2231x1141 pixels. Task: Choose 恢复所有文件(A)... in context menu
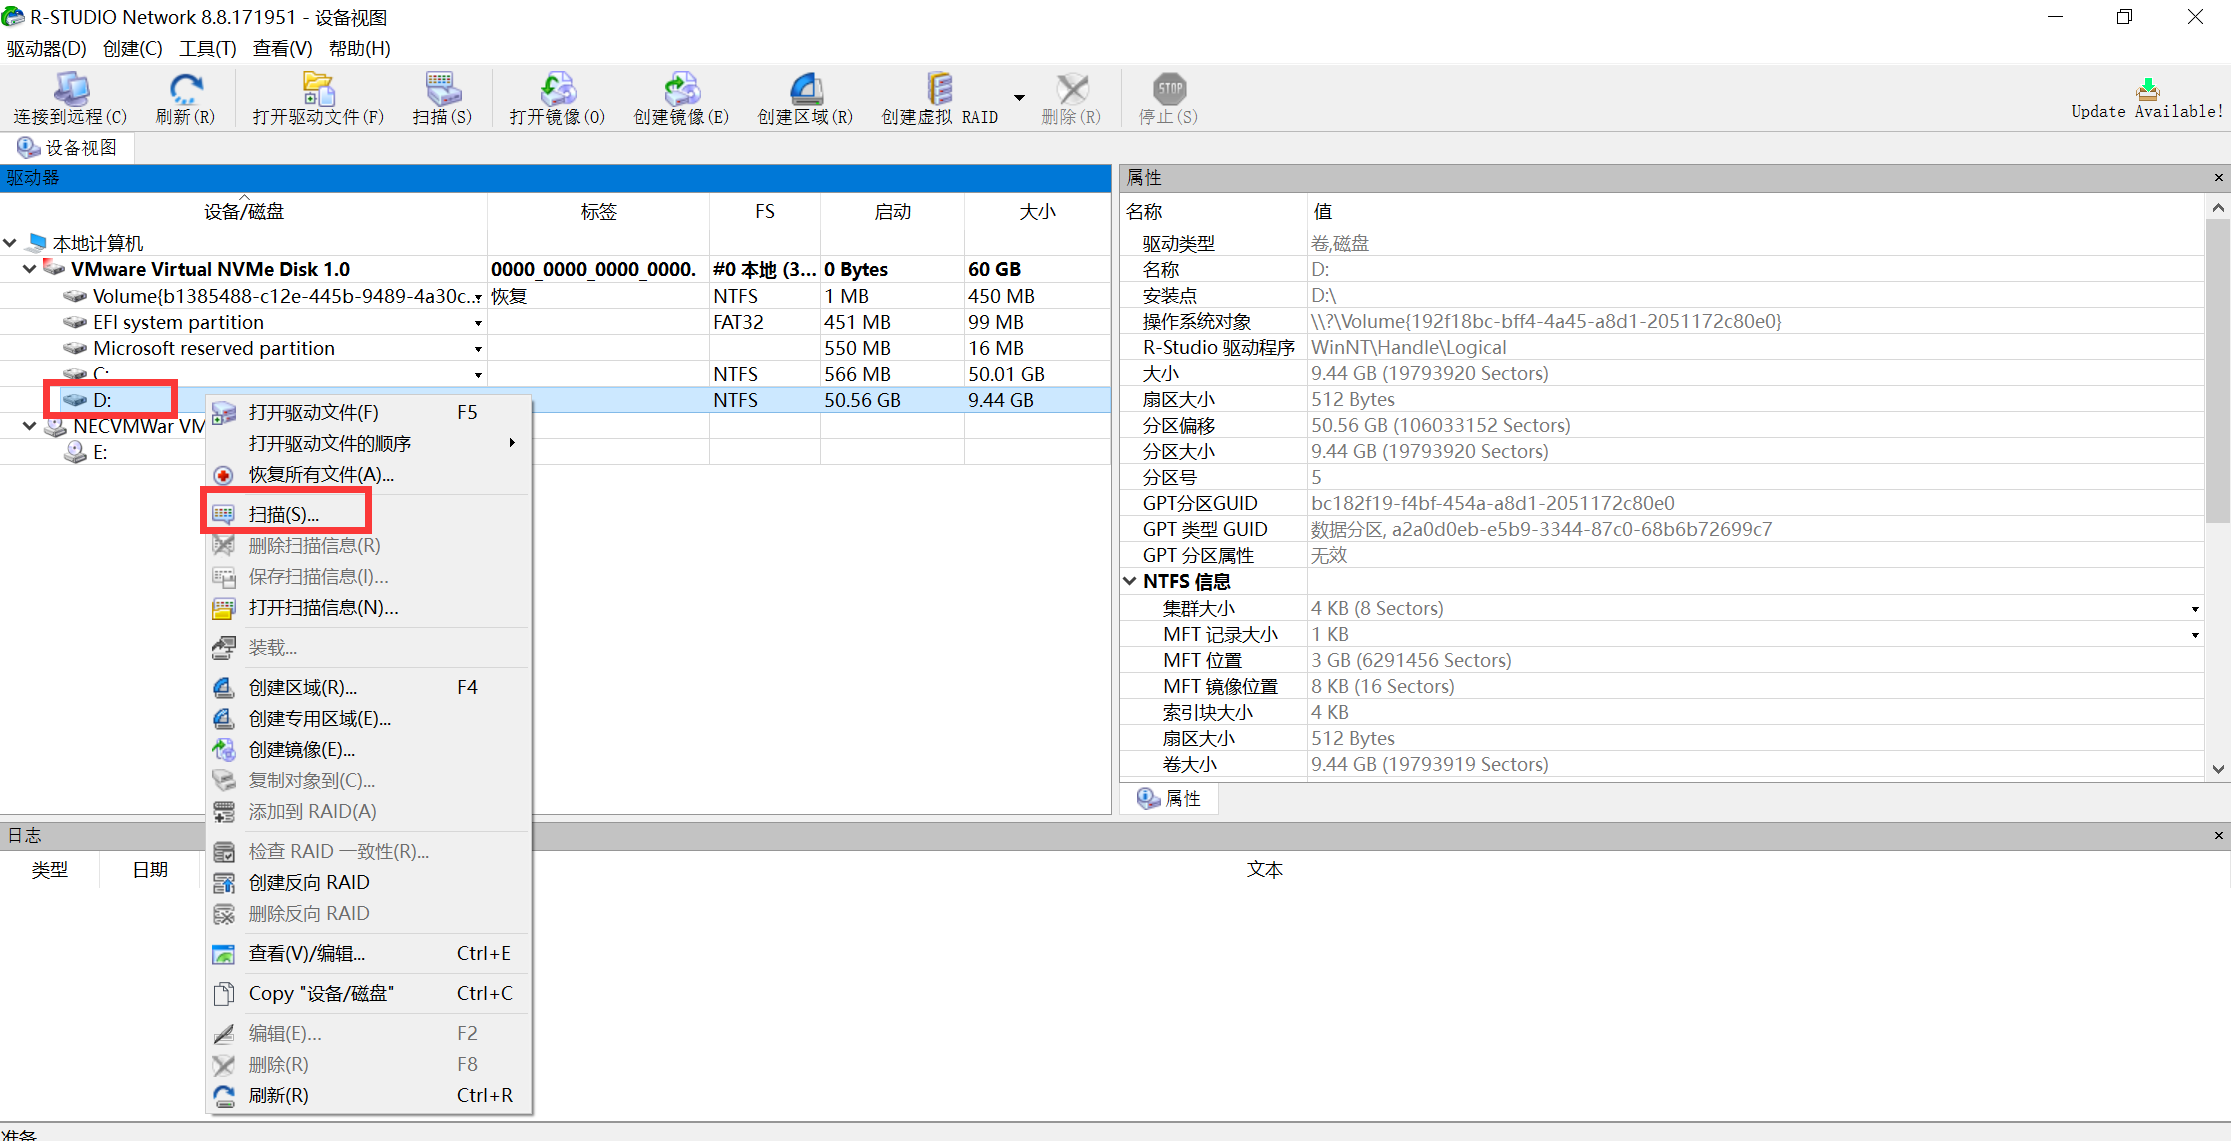click(368, 474)
